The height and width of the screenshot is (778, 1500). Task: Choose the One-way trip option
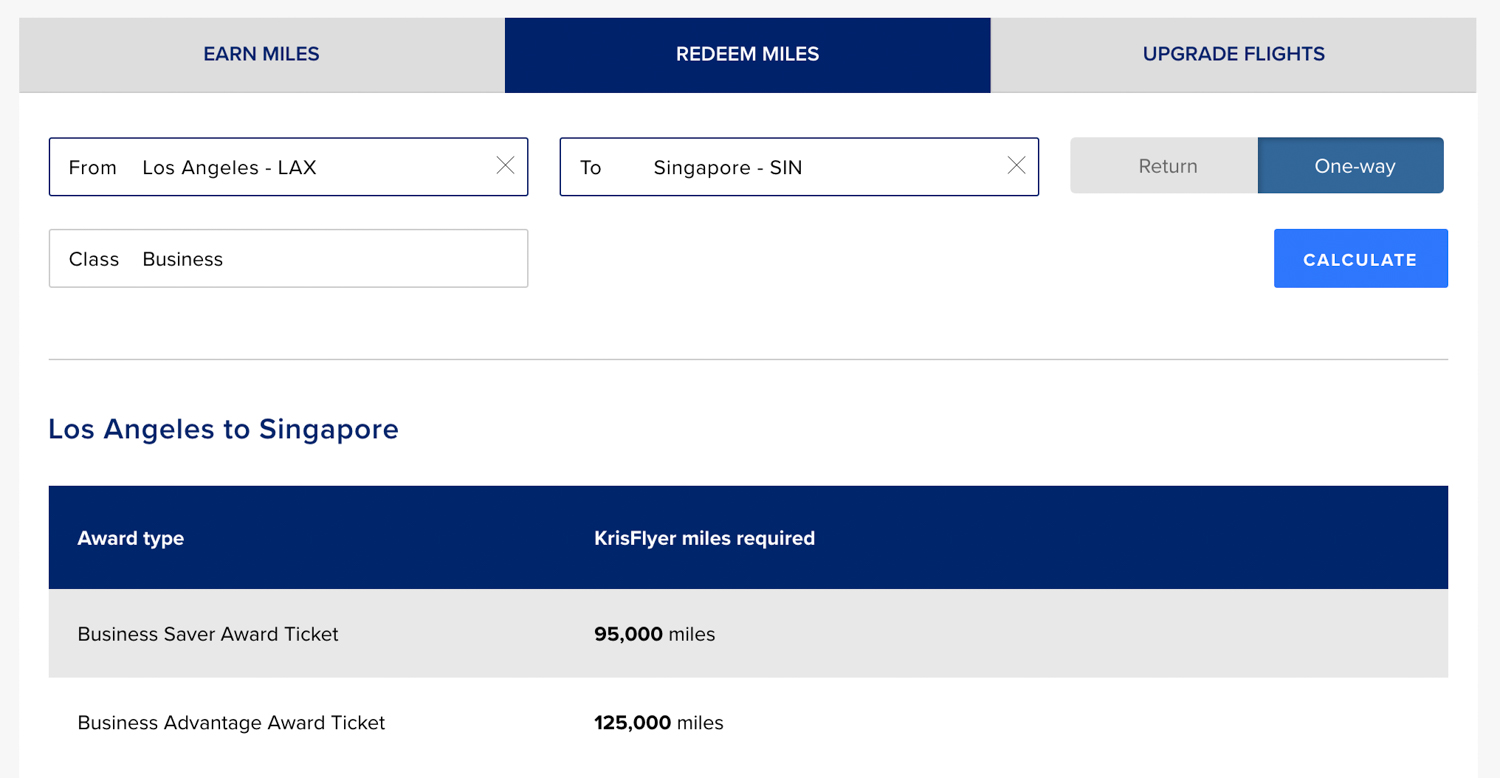(1352, 166)
